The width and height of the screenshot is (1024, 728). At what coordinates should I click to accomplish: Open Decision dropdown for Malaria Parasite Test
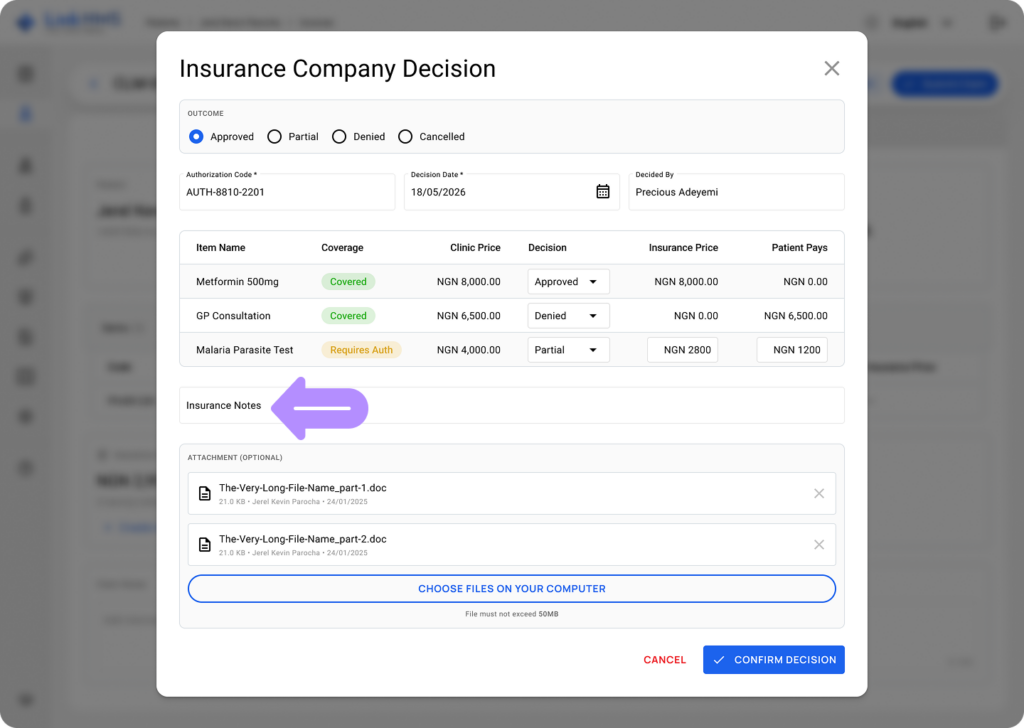coord(568,349)
